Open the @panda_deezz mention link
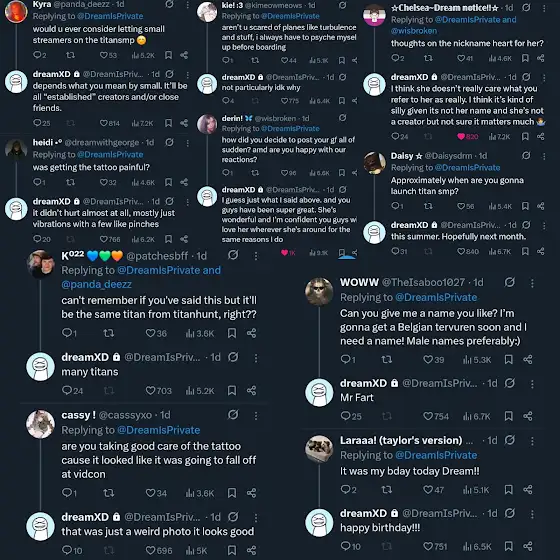The height and width of the screenshot is (560, 560). [x=96, y=284]
